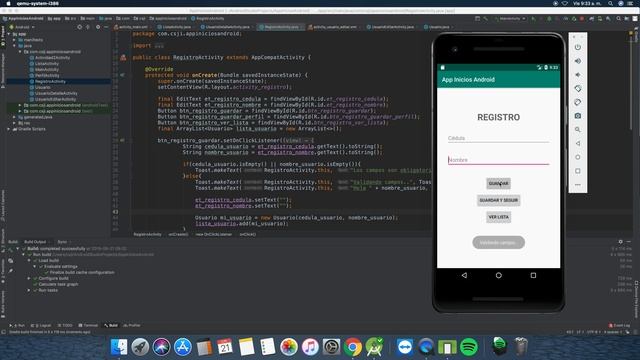This screenshot has height=360, width=640.
Task: Switch to ListaActivity.java editor tab
Action: click(176, 27)
